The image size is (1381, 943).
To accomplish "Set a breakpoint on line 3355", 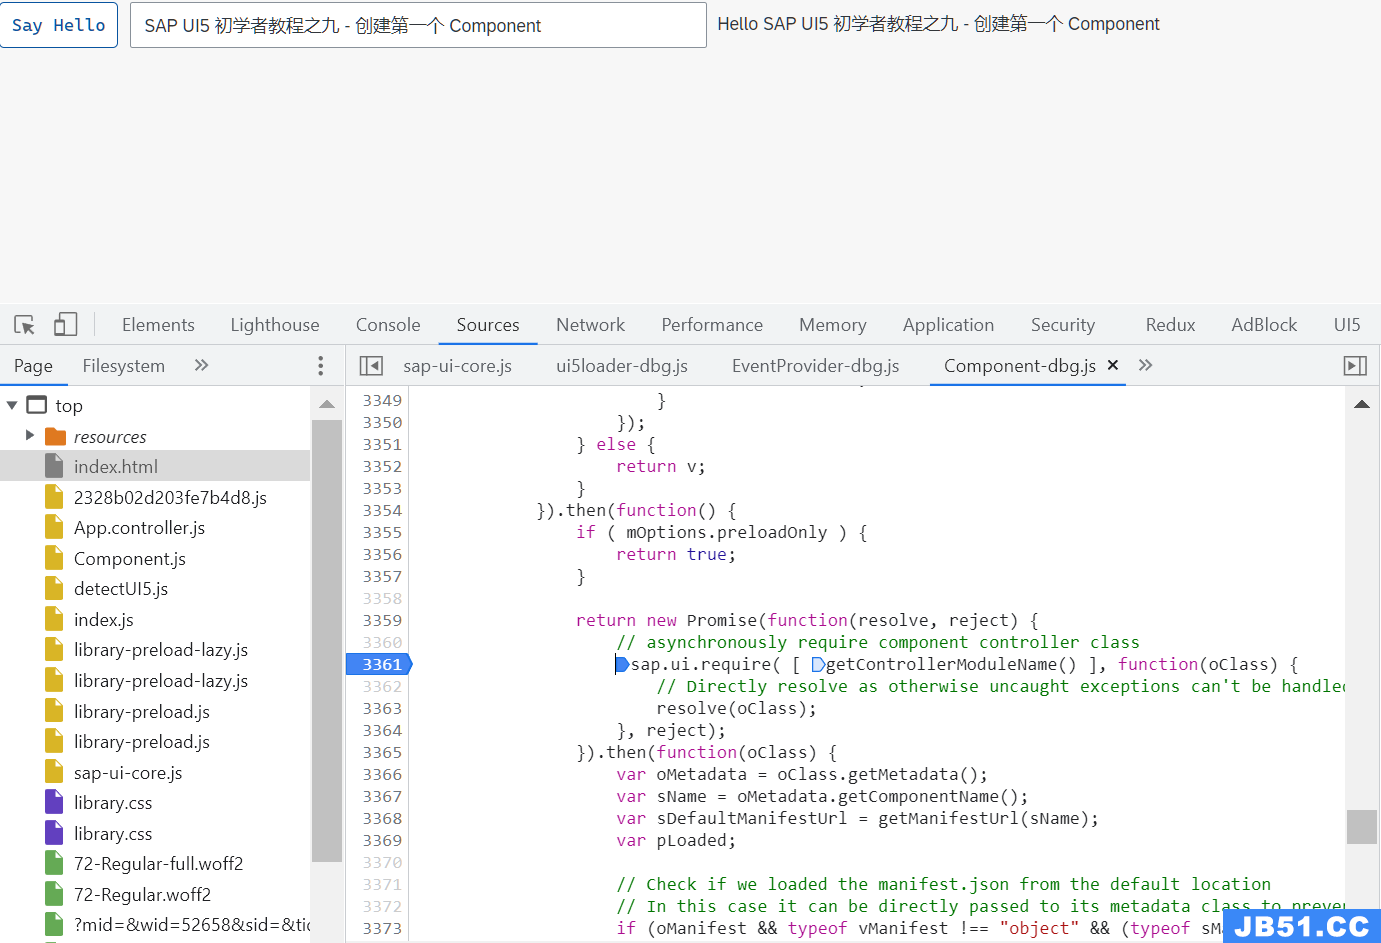I will pyautogui.click(x=381, y=532).
